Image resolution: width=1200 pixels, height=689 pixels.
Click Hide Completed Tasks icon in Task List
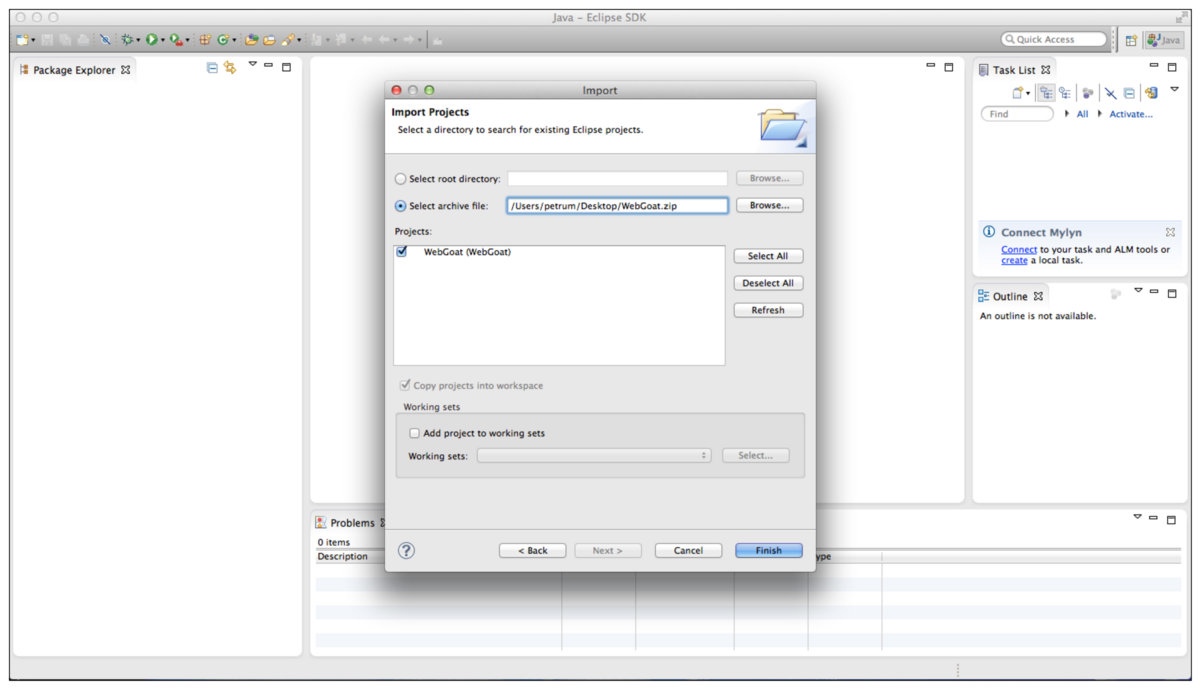click(1110, 93)
